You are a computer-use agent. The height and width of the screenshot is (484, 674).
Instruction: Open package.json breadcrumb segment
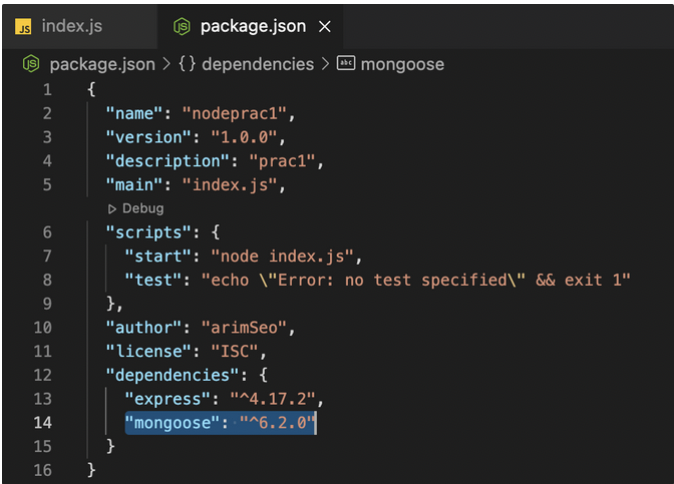pyautogui.click(x=102, y=64)
